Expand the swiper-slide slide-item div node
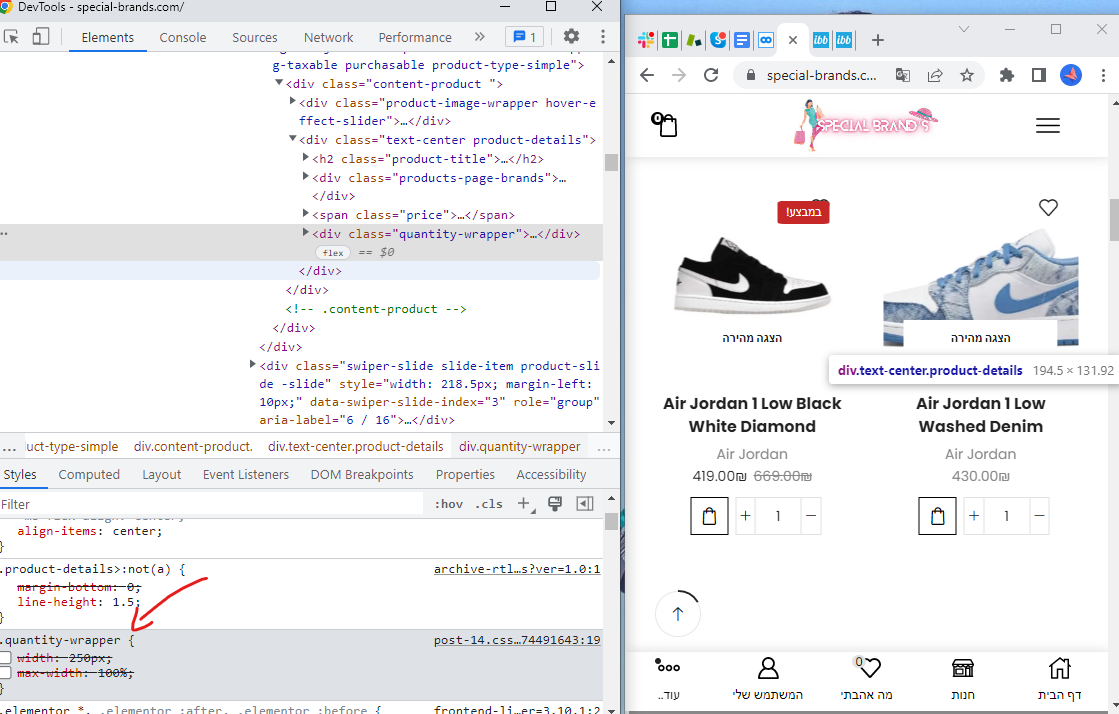Viewport: 1119px width, 714px height. (253, 364)
